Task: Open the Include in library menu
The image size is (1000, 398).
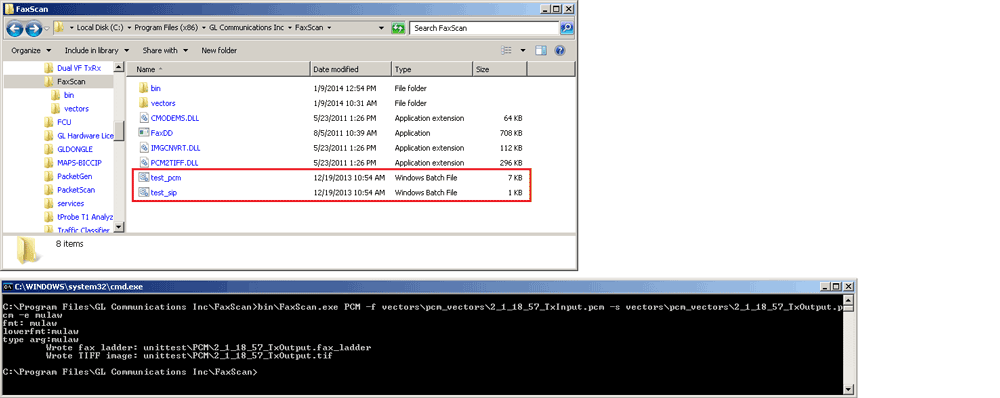Action: [96, 50]
